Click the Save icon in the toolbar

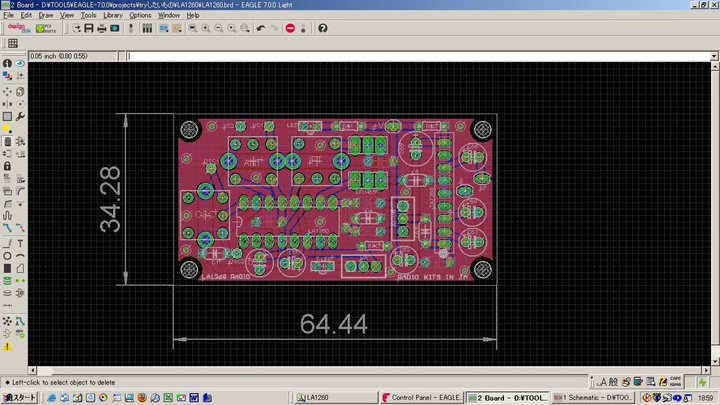[x=87, y=28]
